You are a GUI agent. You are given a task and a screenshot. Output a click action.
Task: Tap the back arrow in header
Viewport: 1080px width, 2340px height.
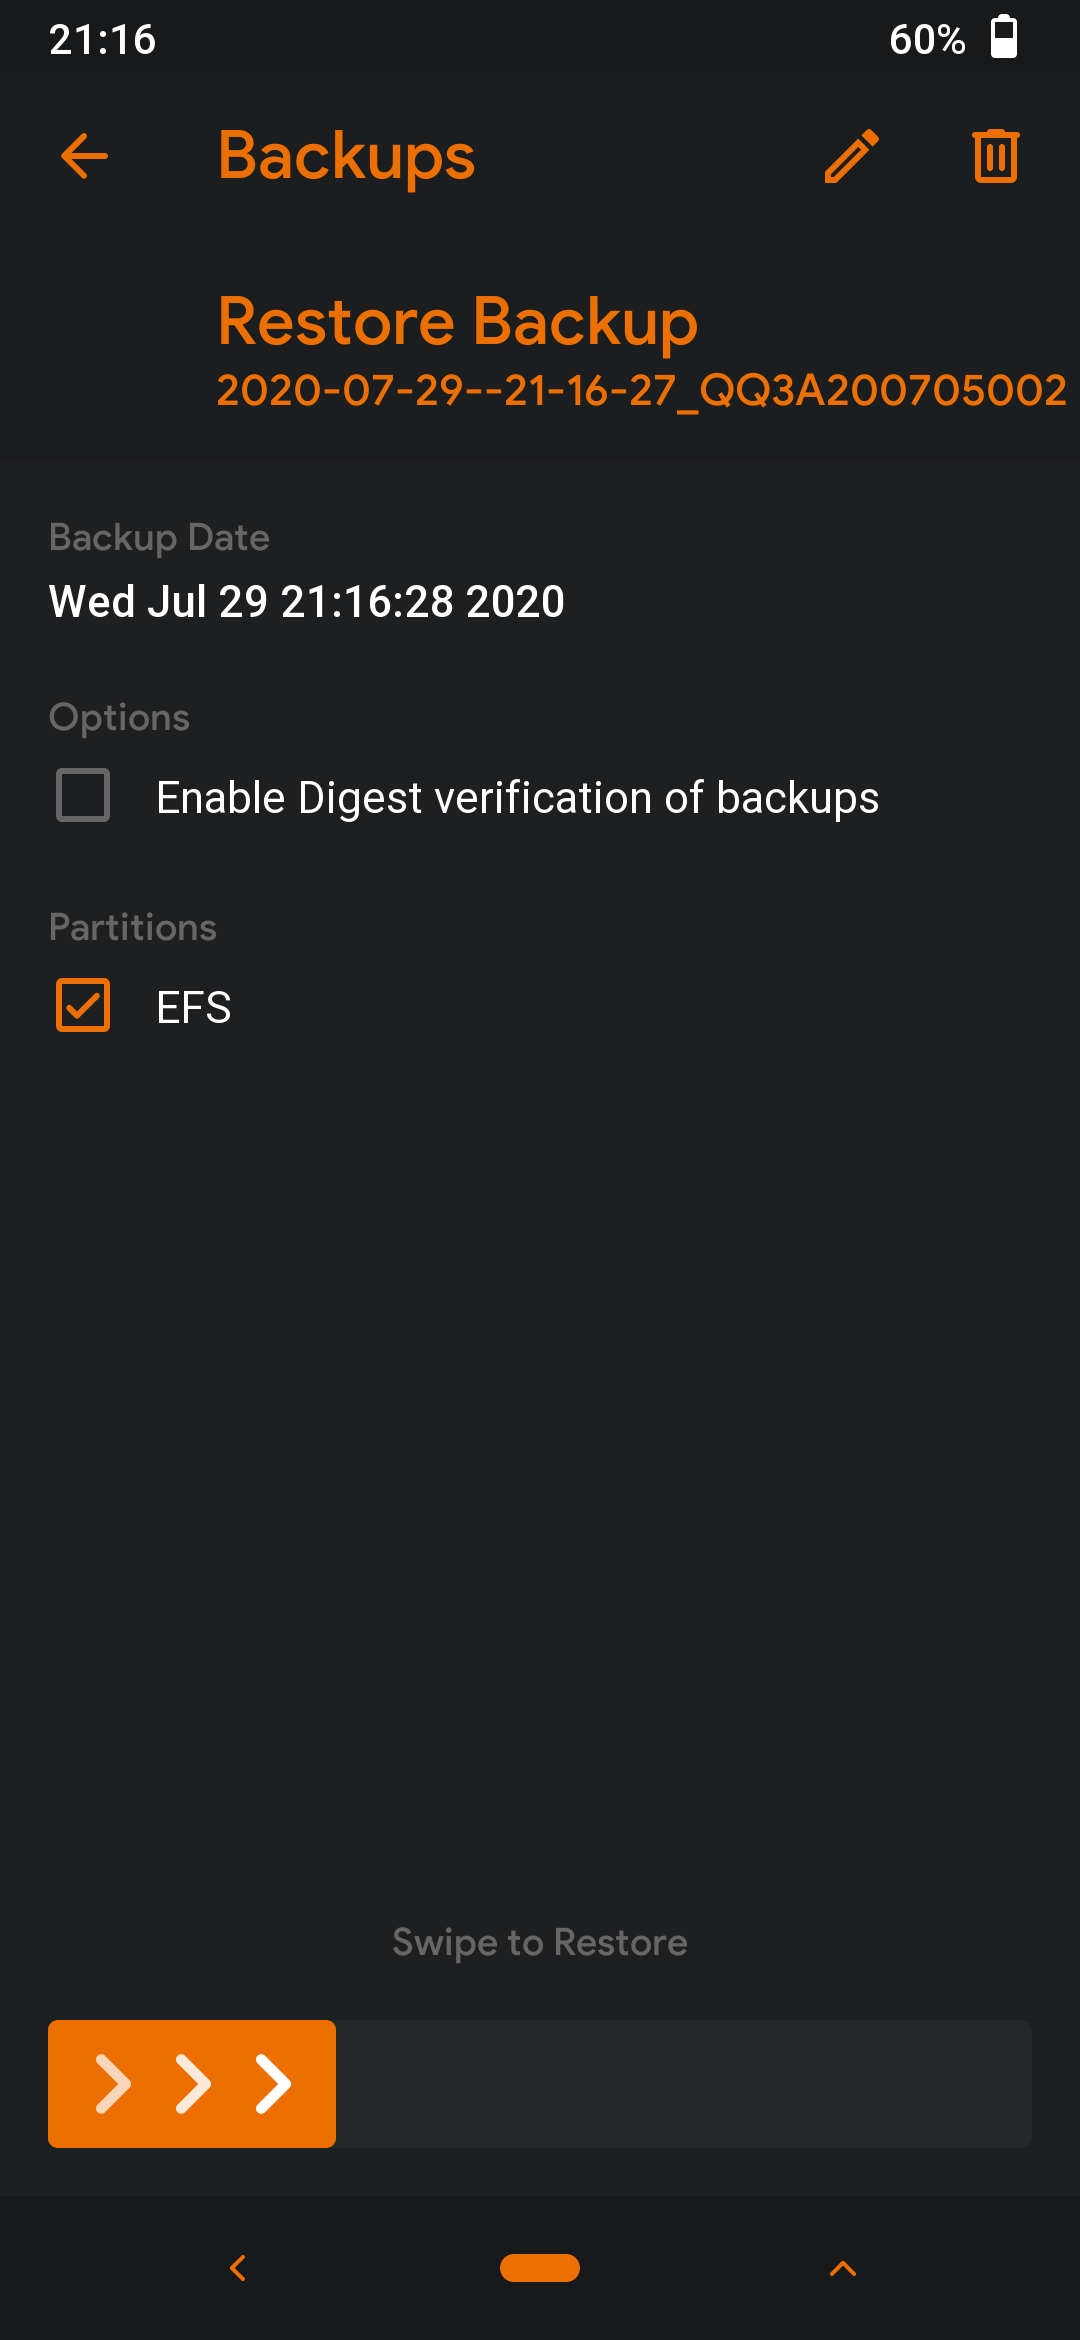pos(84,156)
